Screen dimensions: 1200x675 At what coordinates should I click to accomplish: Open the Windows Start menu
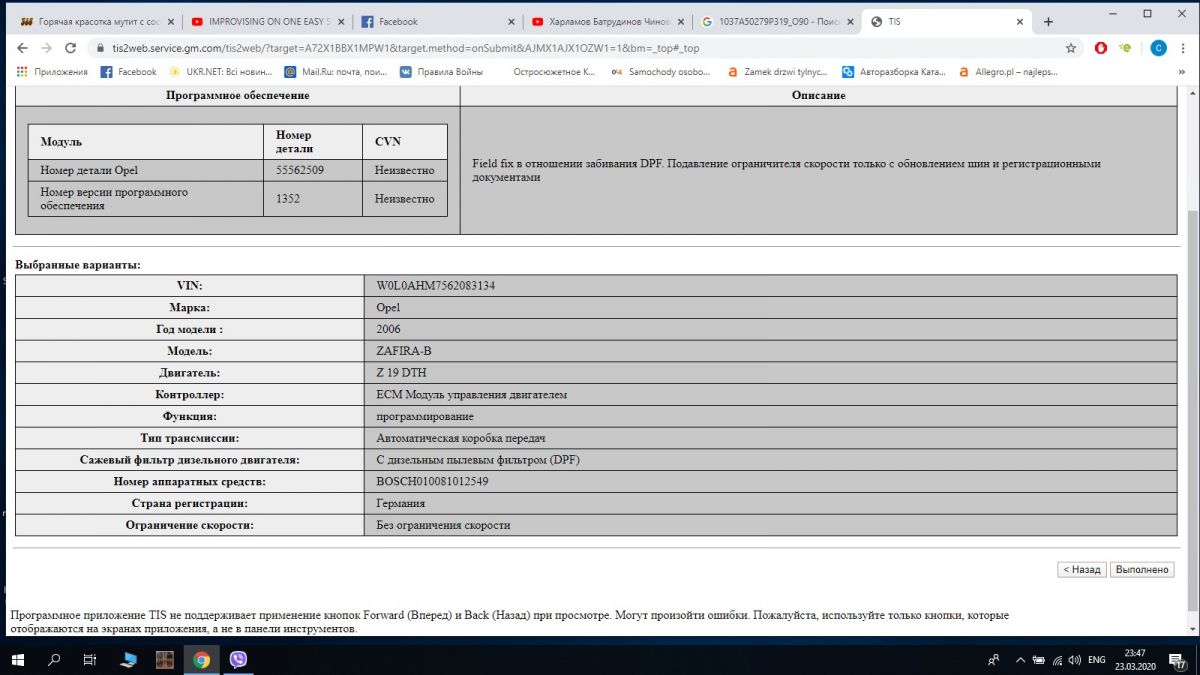tap(20, 659)
